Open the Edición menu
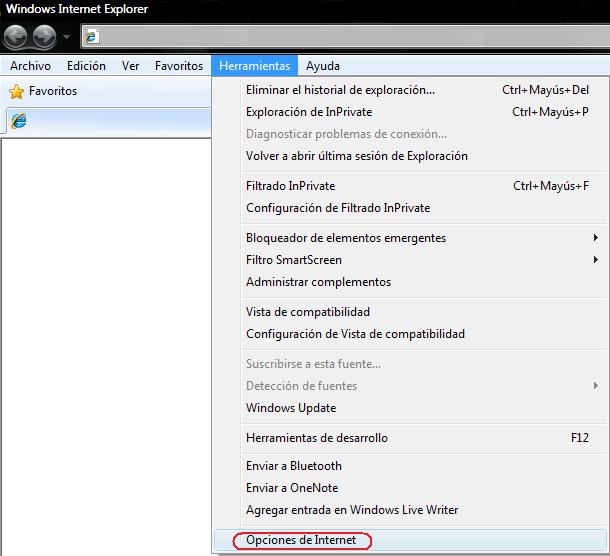610x556 pixels. pos(86,66)
